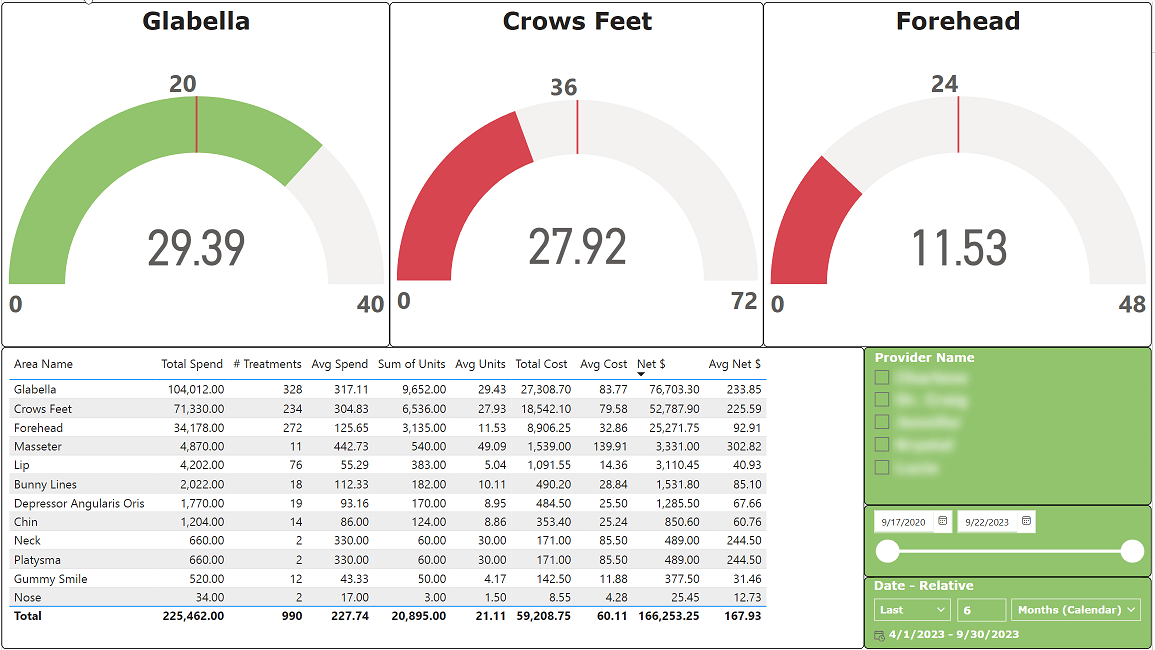Select the Masseter row in the table
This screenshot has height=650, width=1155.
click(x=37, y=446)
